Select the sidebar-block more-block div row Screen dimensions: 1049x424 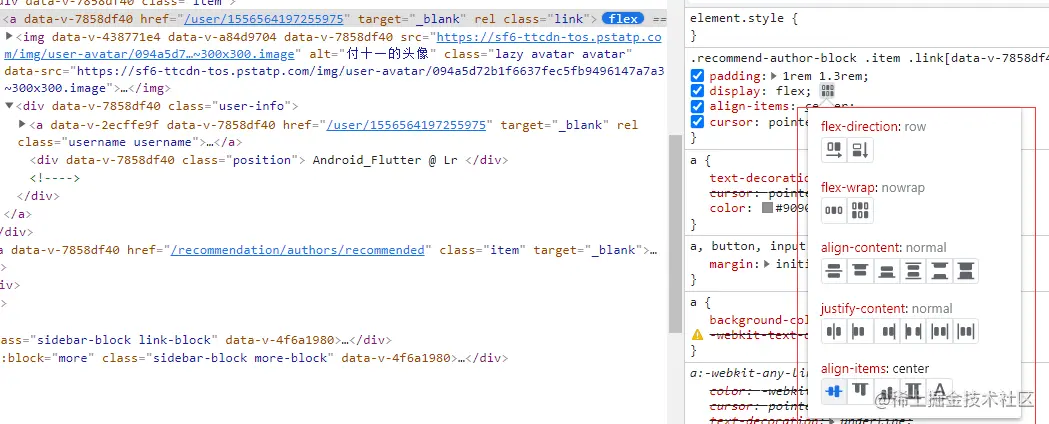(254, 358)
